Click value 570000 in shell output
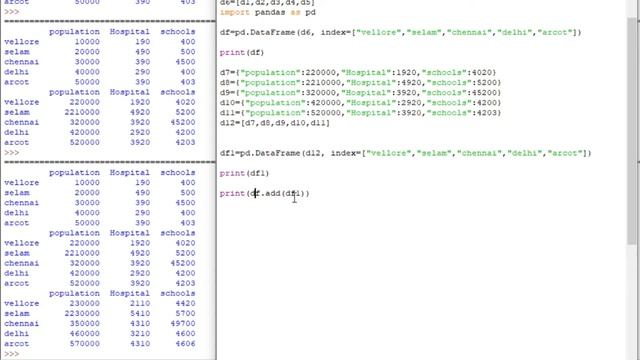 tap(84, 344)
